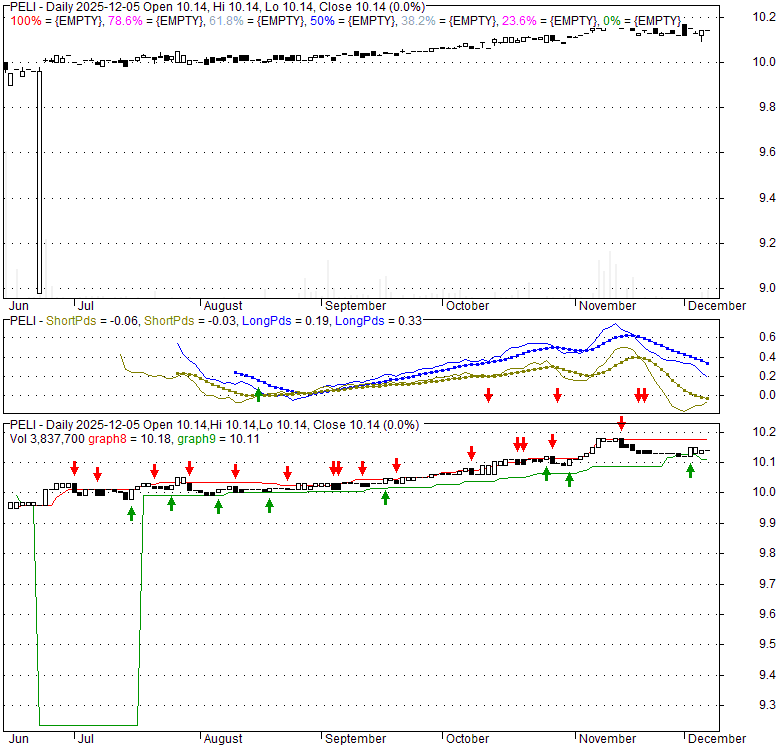Click the November label on the bottom chart axis
This screenshot has height=745, width=780.
(x=607, y=739)
